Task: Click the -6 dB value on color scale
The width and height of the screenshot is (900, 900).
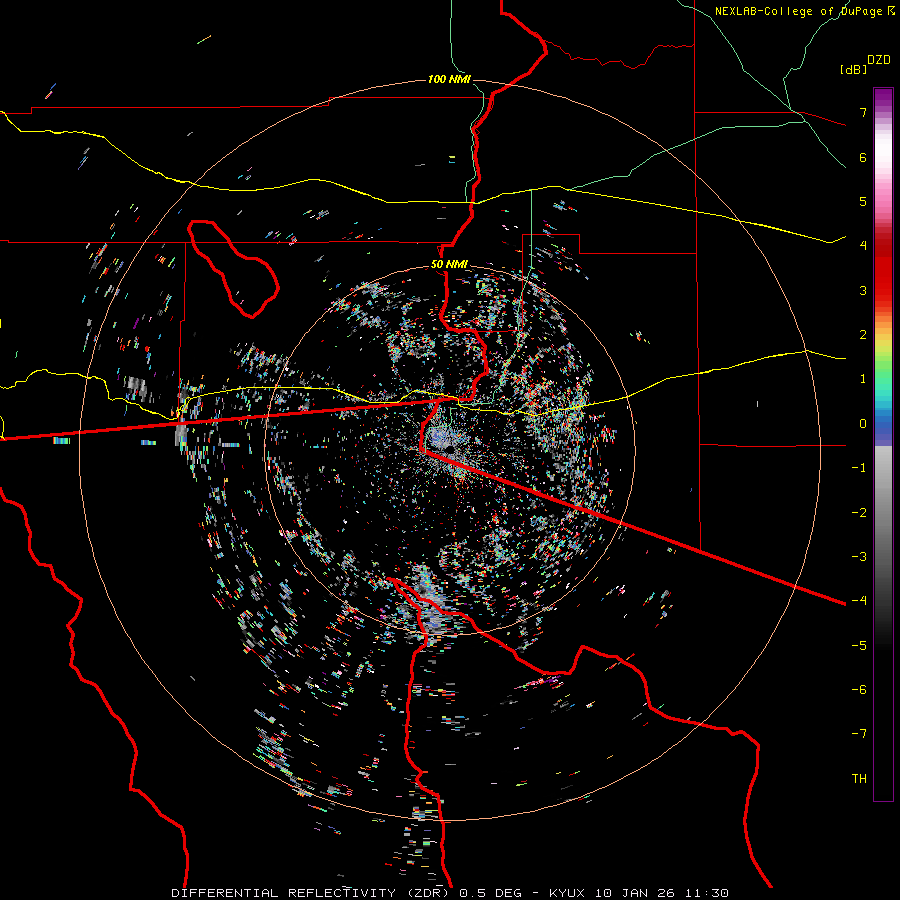Action: [x=859, y=690]
